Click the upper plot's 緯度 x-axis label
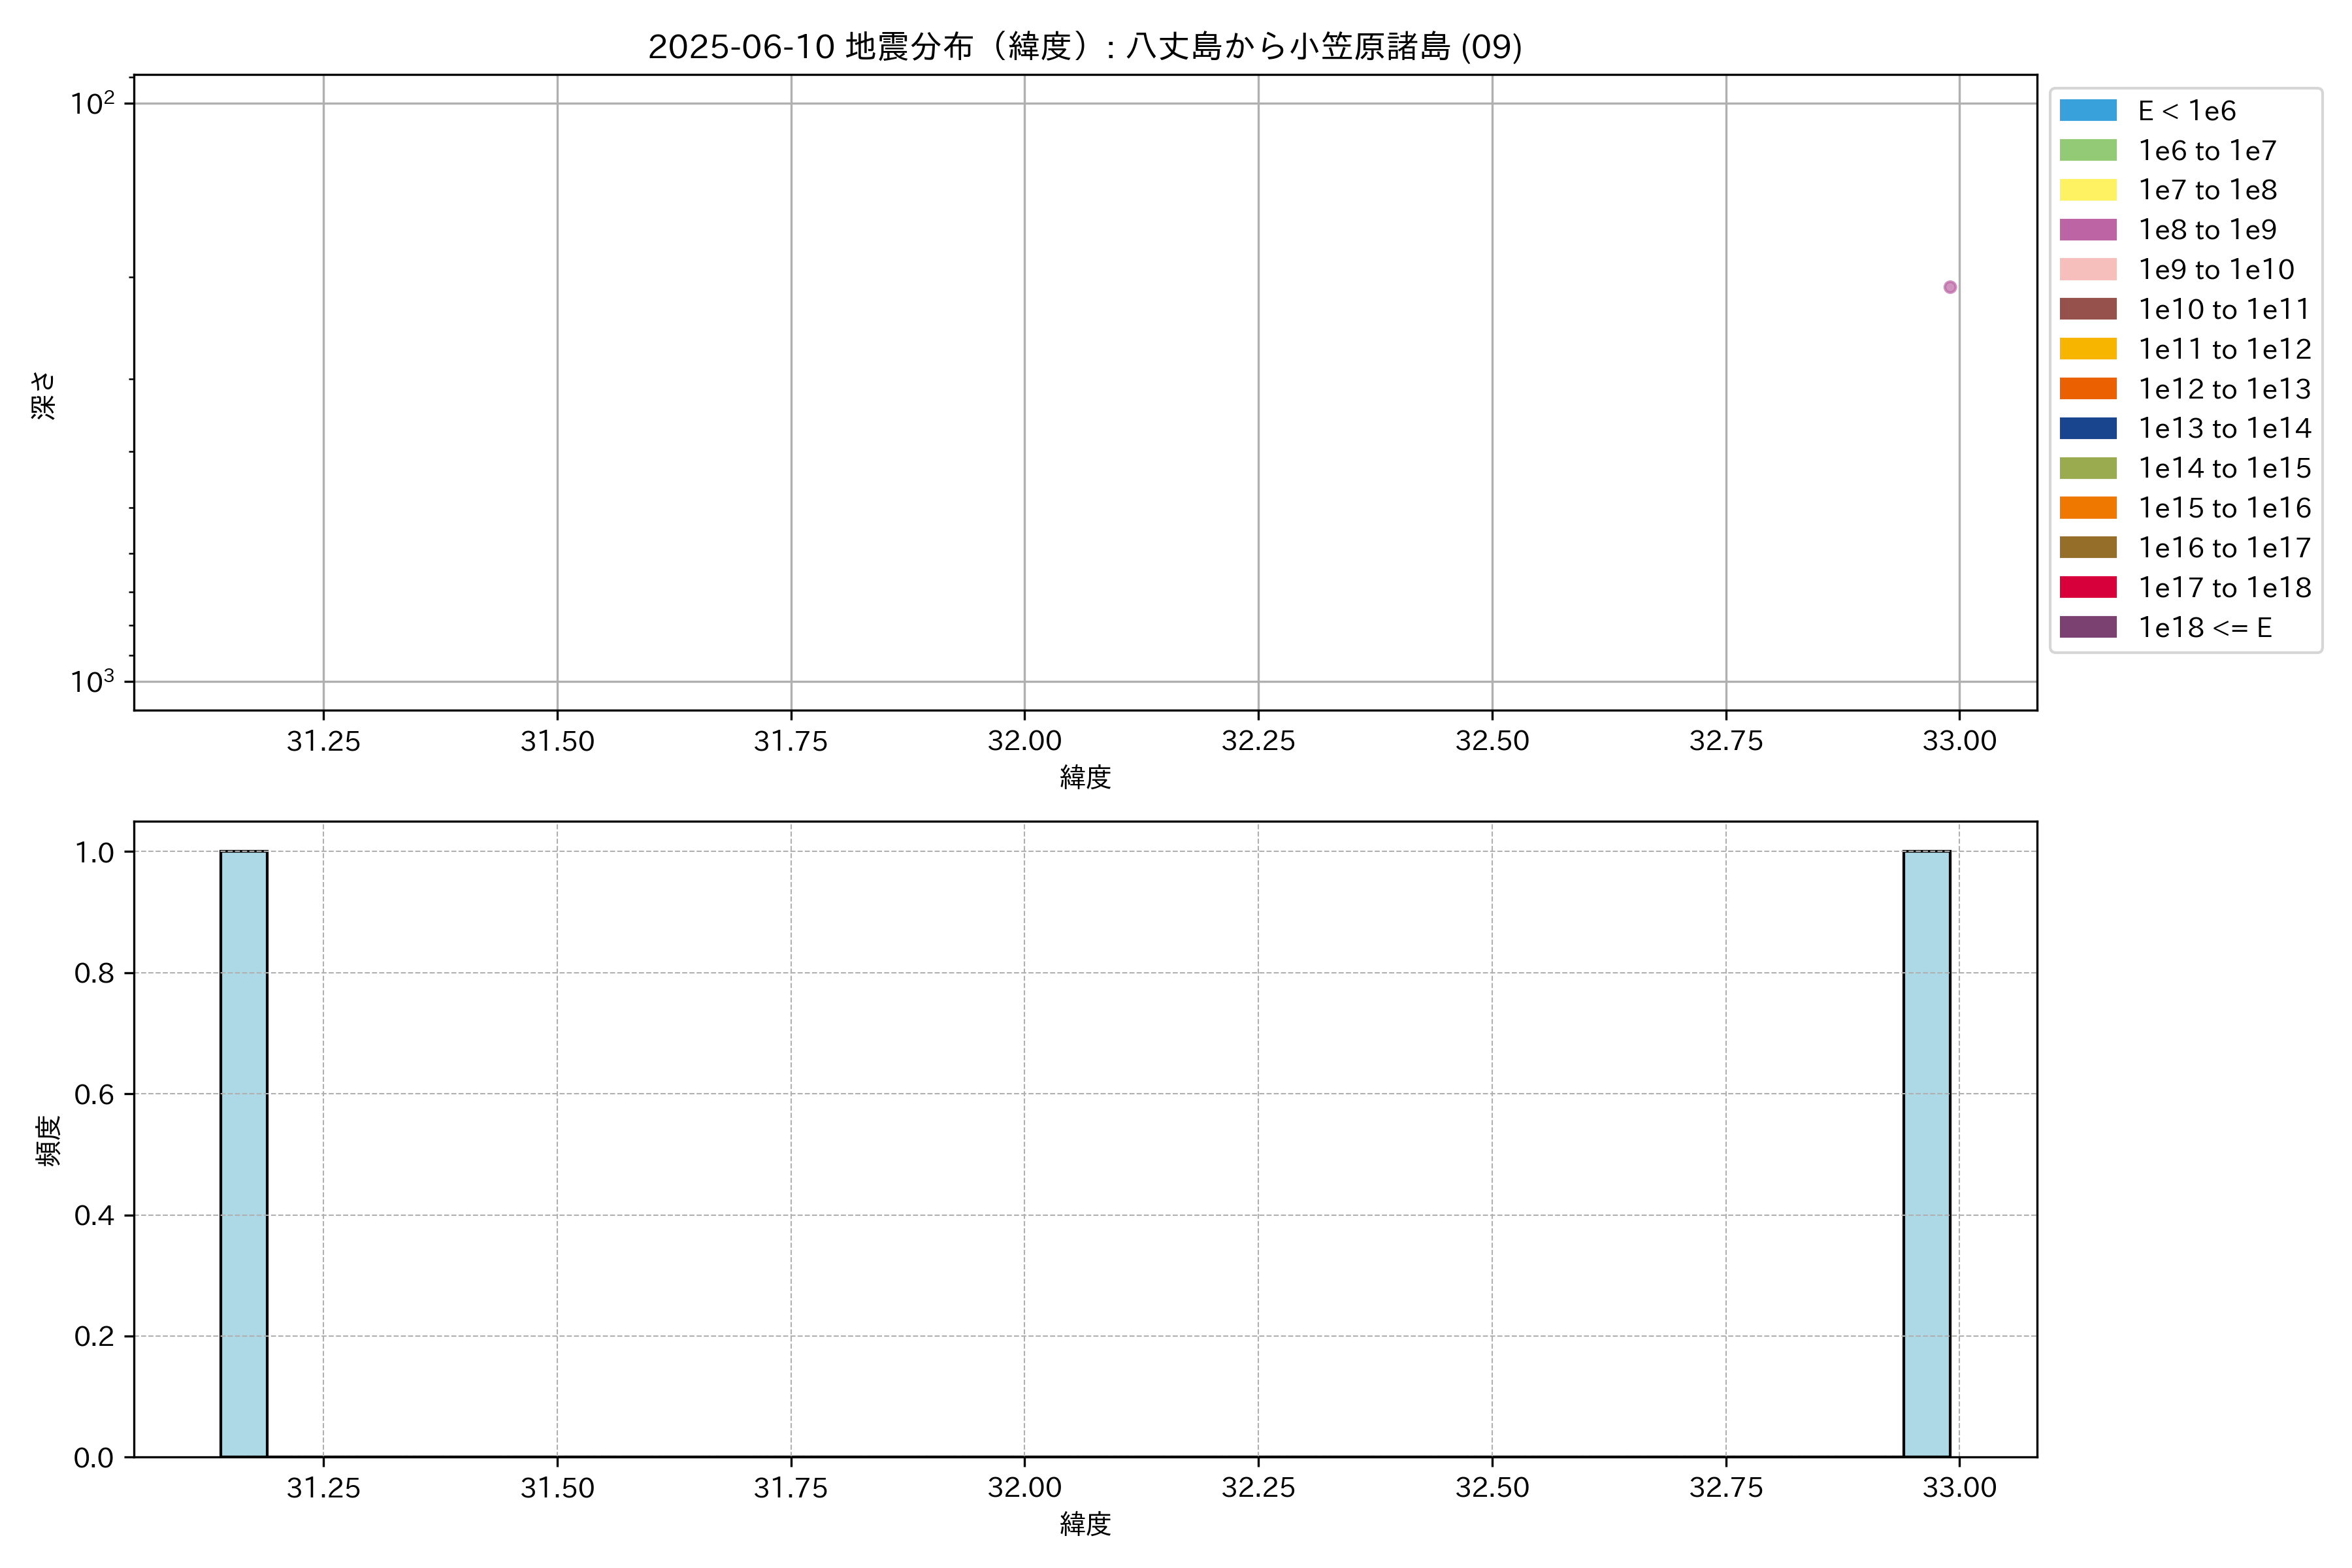This screenshot has height=1568, width=2352. tap(1085, 777)
